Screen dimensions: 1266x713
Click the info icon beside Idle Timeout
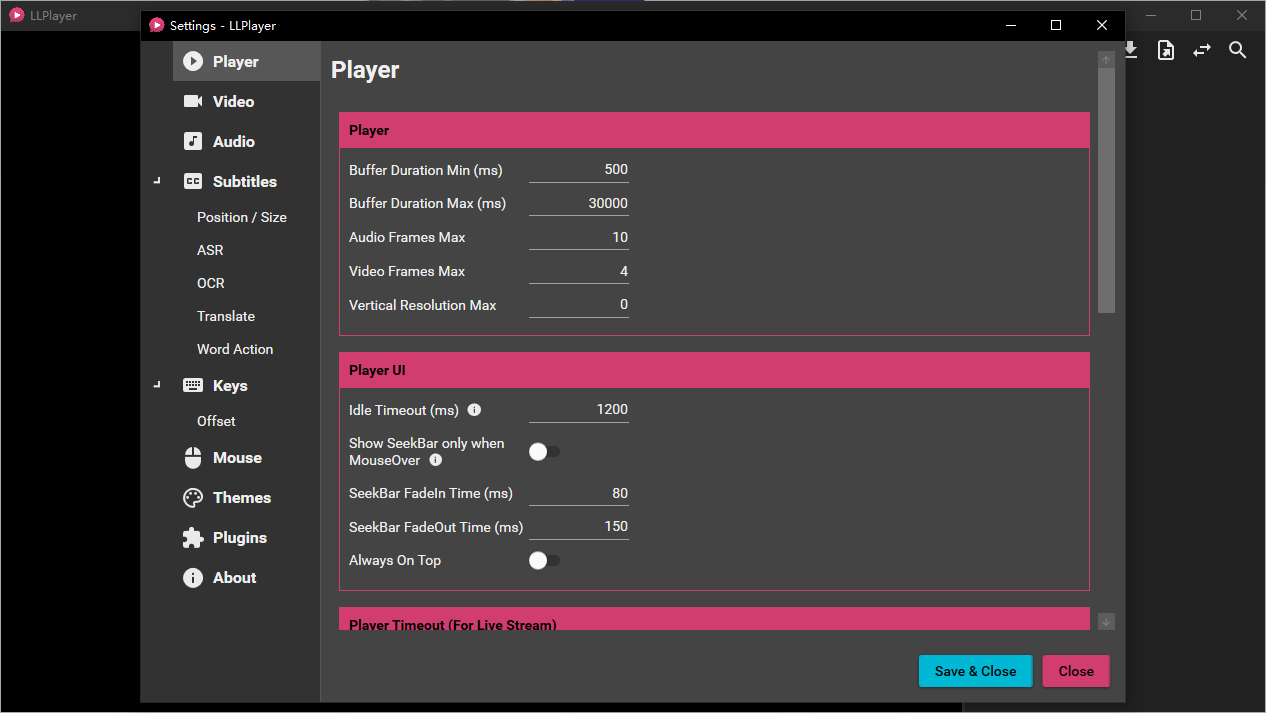[474, 410]
